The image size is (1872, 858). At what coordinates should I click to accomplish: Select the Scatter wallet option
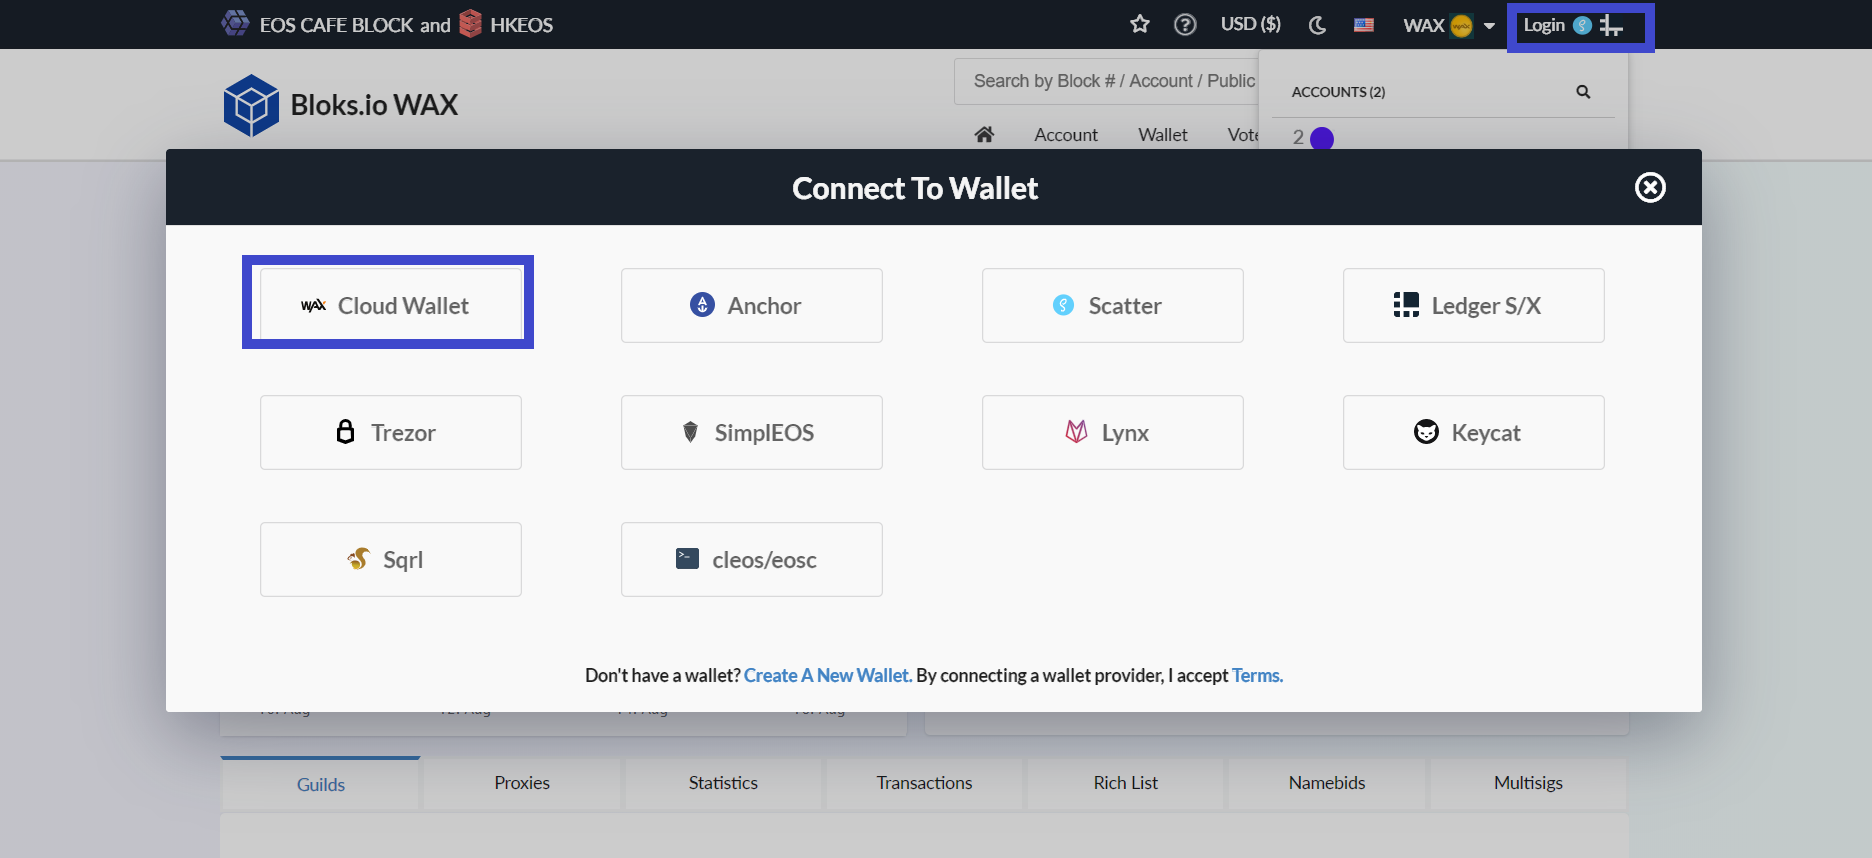click(x=1113, y=305)
